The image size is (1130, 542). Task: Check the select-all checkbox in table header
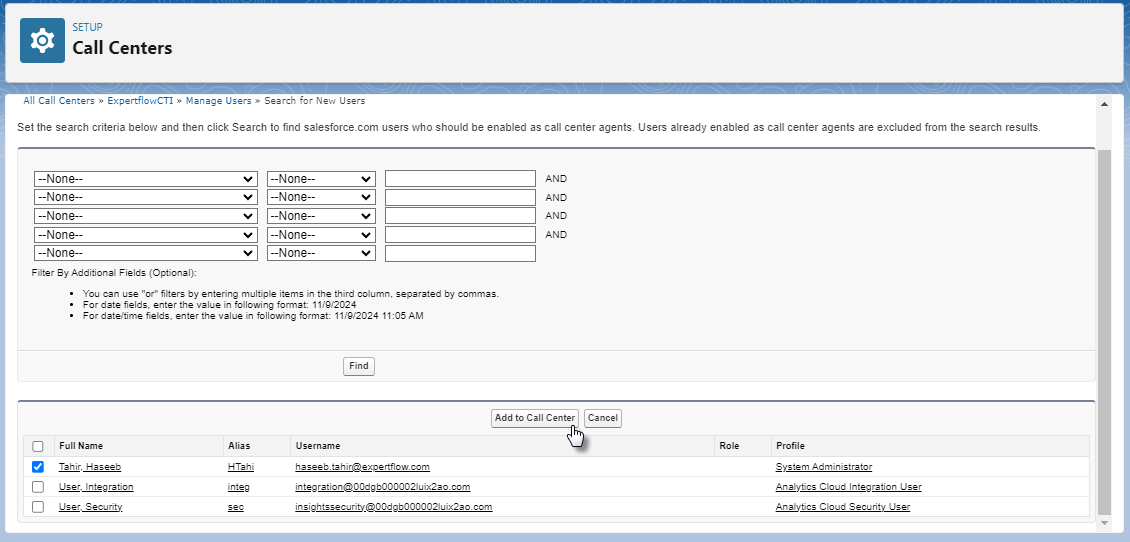click(x=38, y=446)
